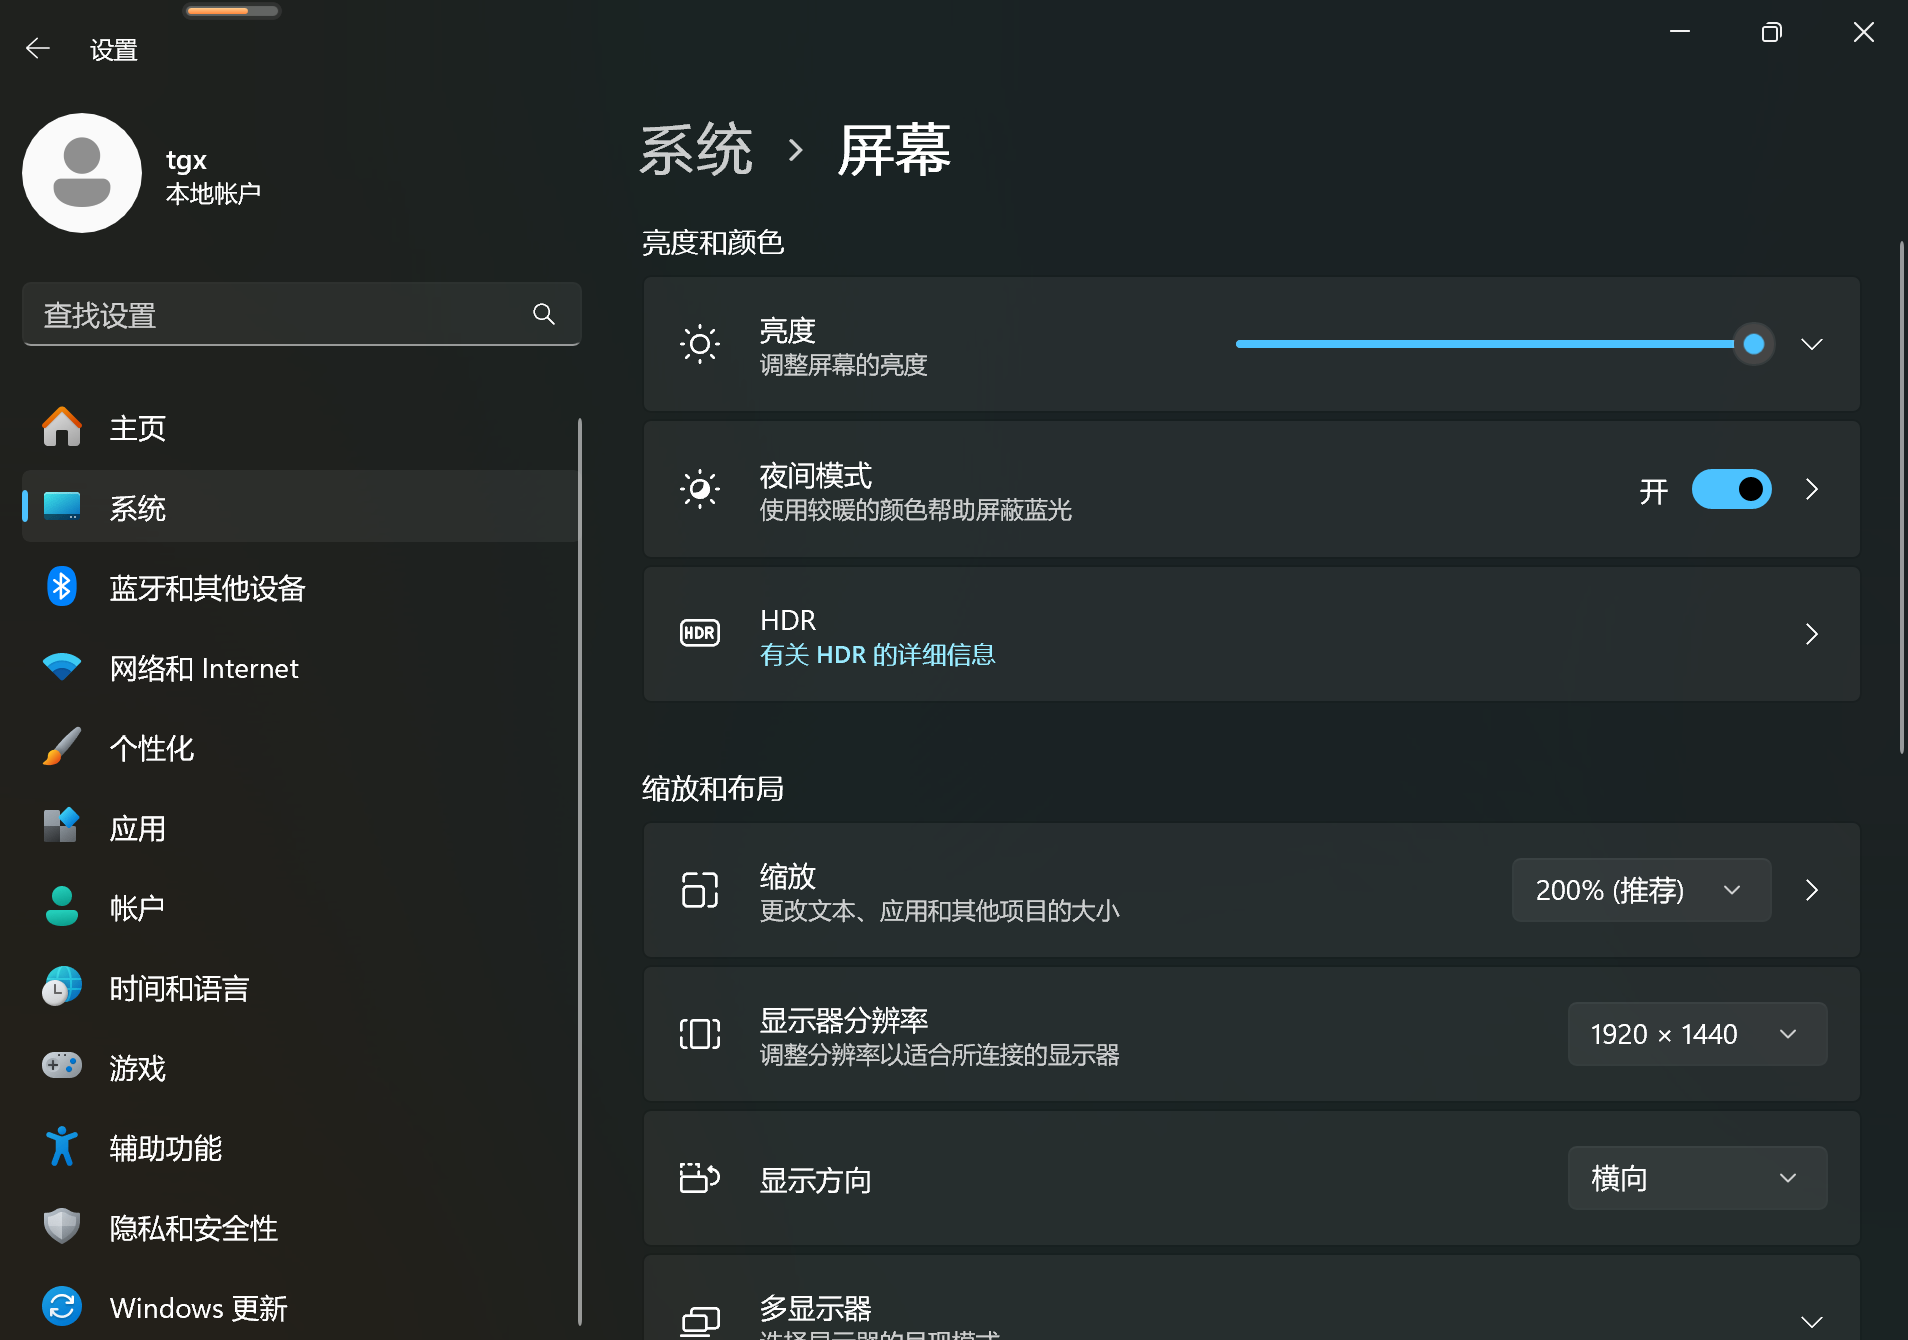Go to 系统 breadcrumb
The height and width of the screenshot is (1340, 1908).
696,150
